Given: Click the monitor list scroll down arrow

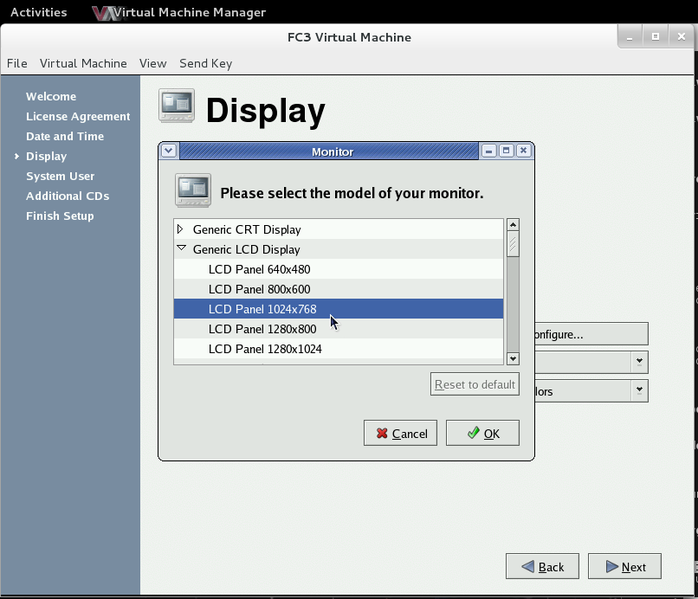Looking at the screenshot, I should [x=513, y=358].
